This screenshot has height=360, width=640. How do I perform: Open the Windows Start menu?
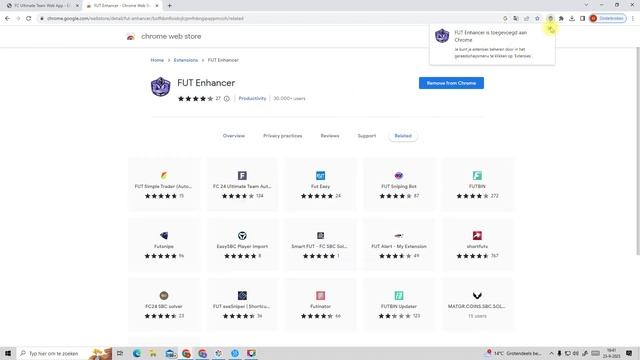pos(8,353)
